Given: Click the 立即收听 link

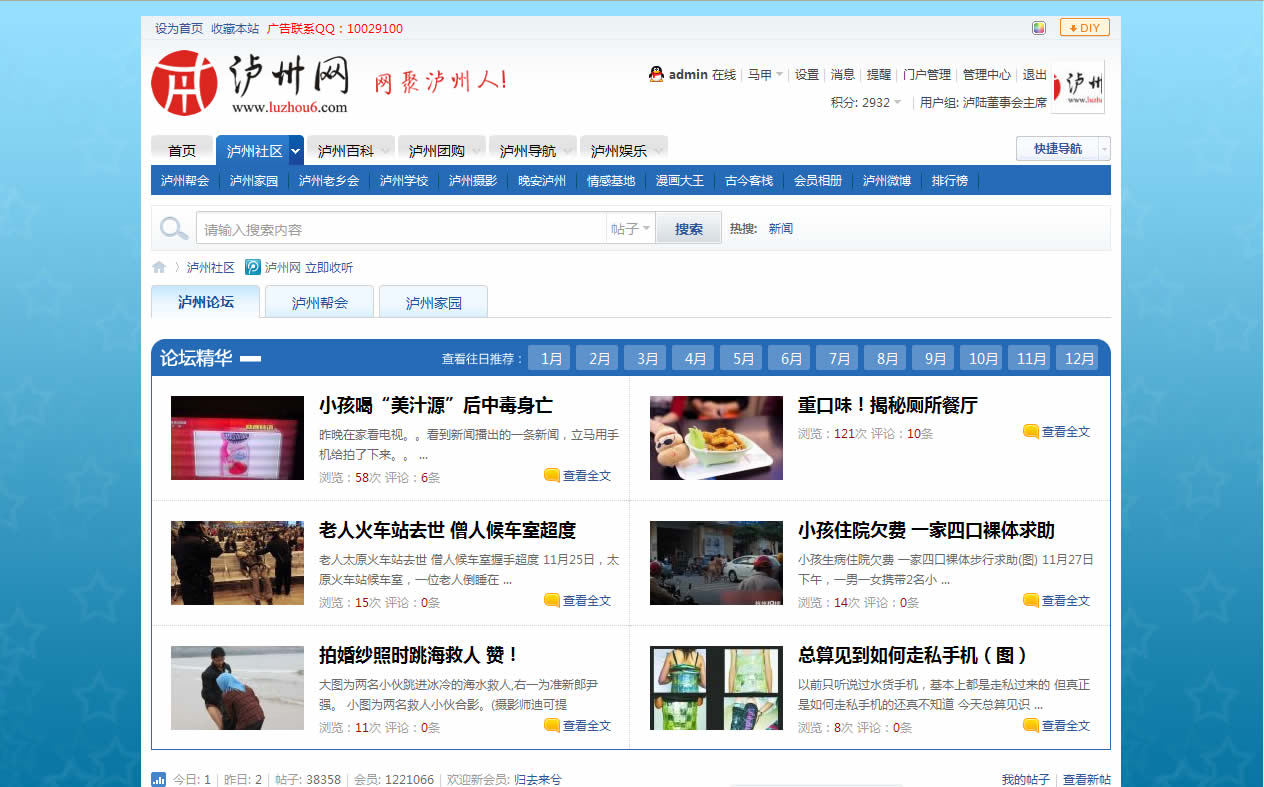Looking at the screenshot, I should coord(329,268).
